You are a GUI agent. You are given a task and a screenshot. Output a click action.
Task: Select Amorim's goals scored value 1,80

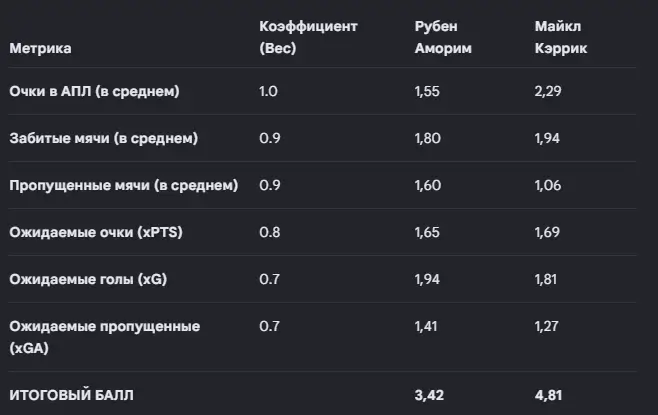click(428, 138)
